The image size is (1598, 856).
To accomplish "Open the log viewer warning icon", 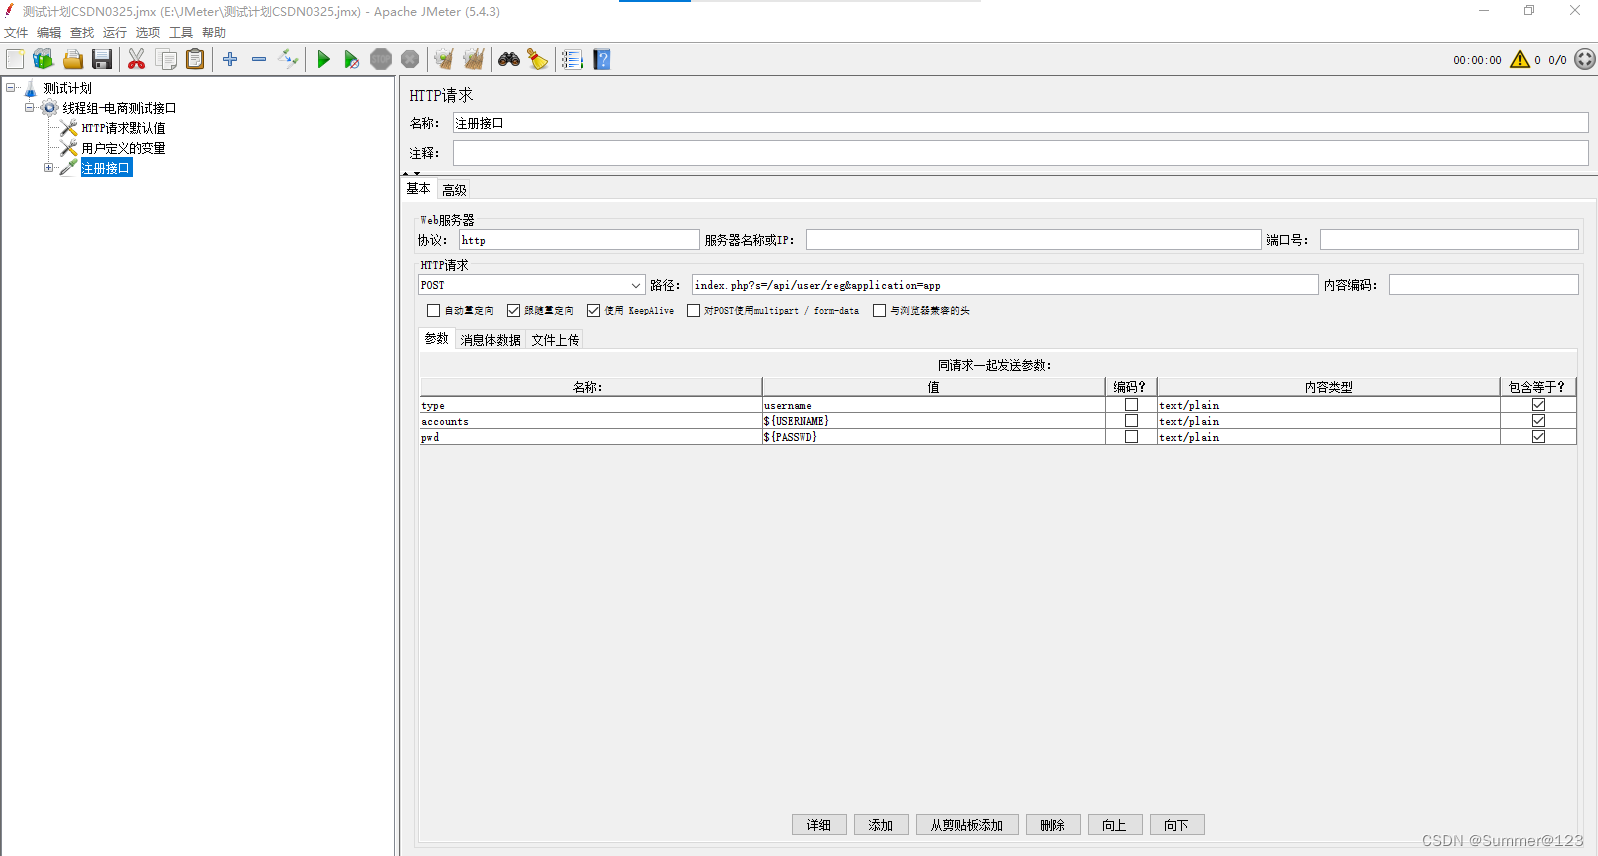I will point(1520,60).
